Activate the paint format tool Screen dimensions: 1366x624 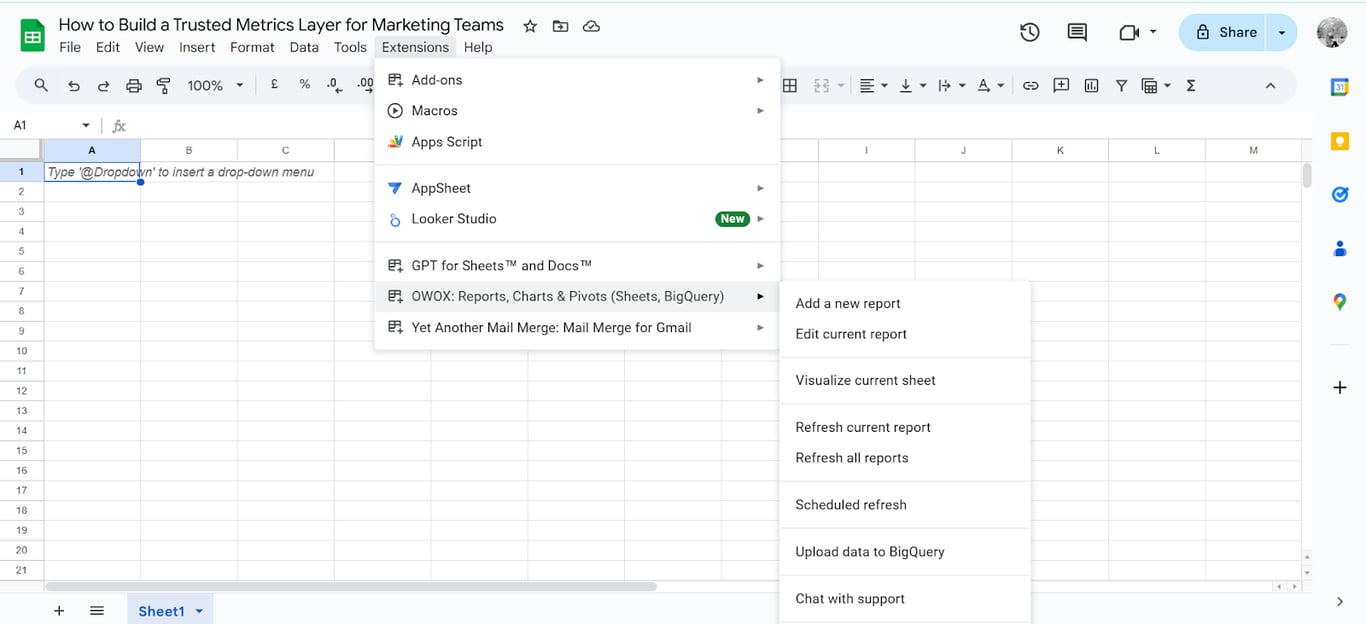click(164, 86)
